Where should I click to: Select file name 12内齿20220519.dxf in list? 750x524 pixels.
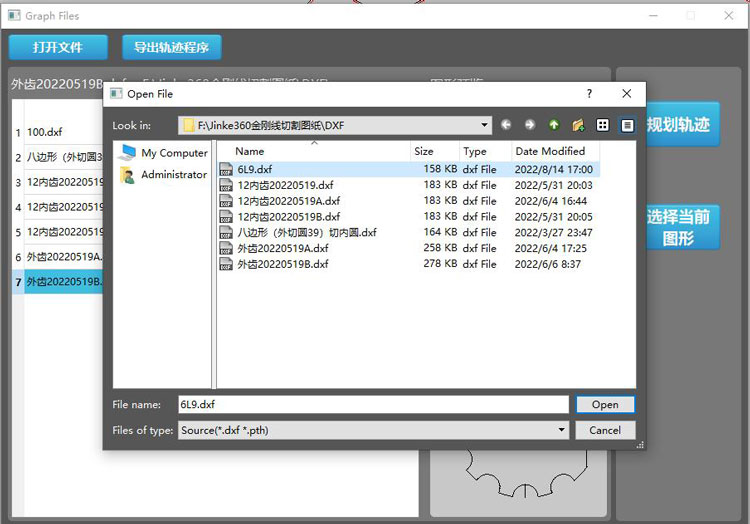click(285, 185)
